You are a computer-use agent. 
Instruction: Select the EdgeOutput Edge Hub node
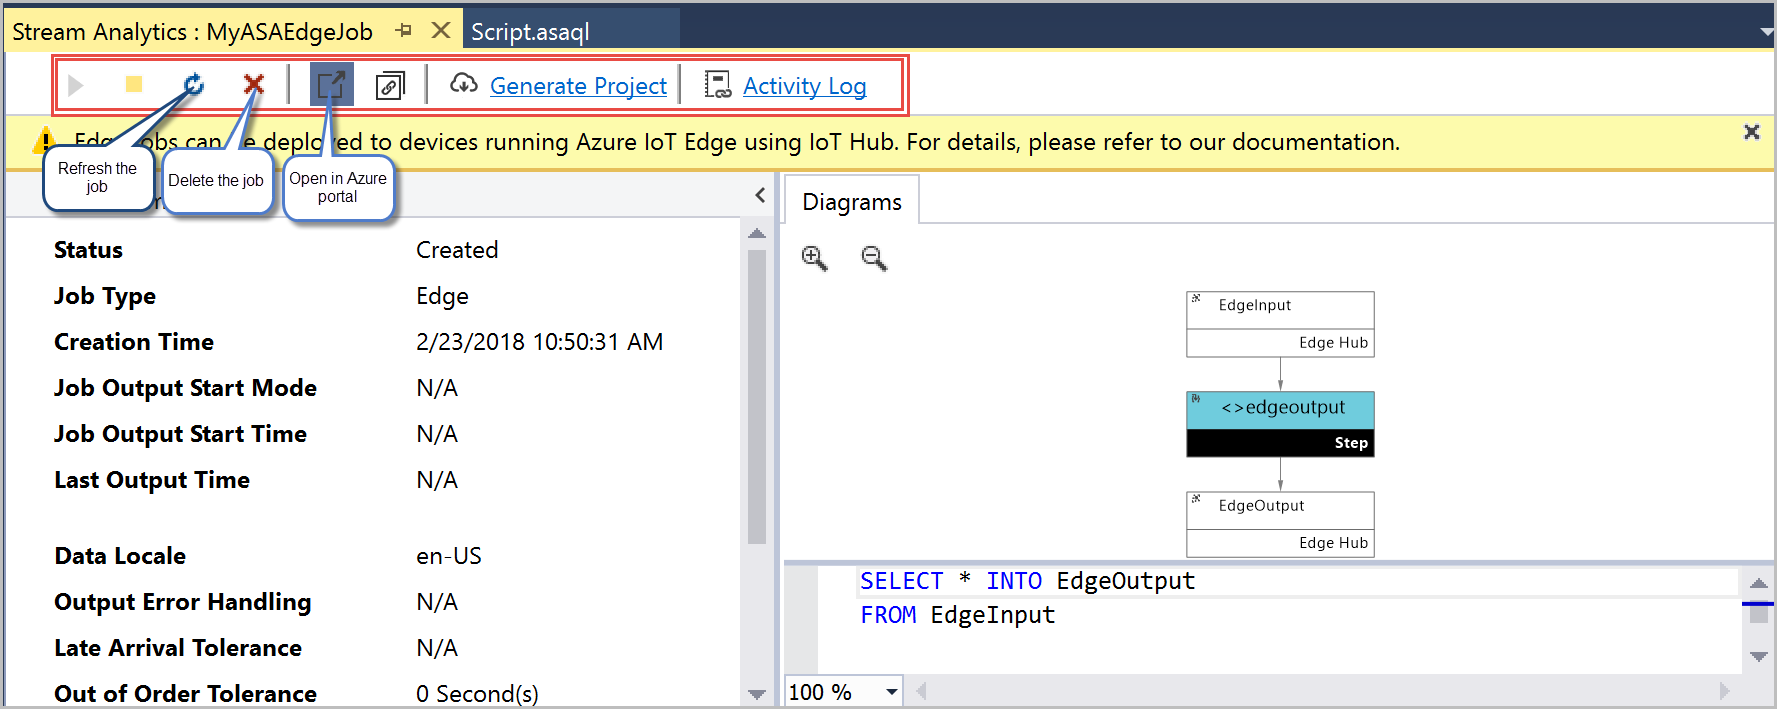tap(1280, 524)
